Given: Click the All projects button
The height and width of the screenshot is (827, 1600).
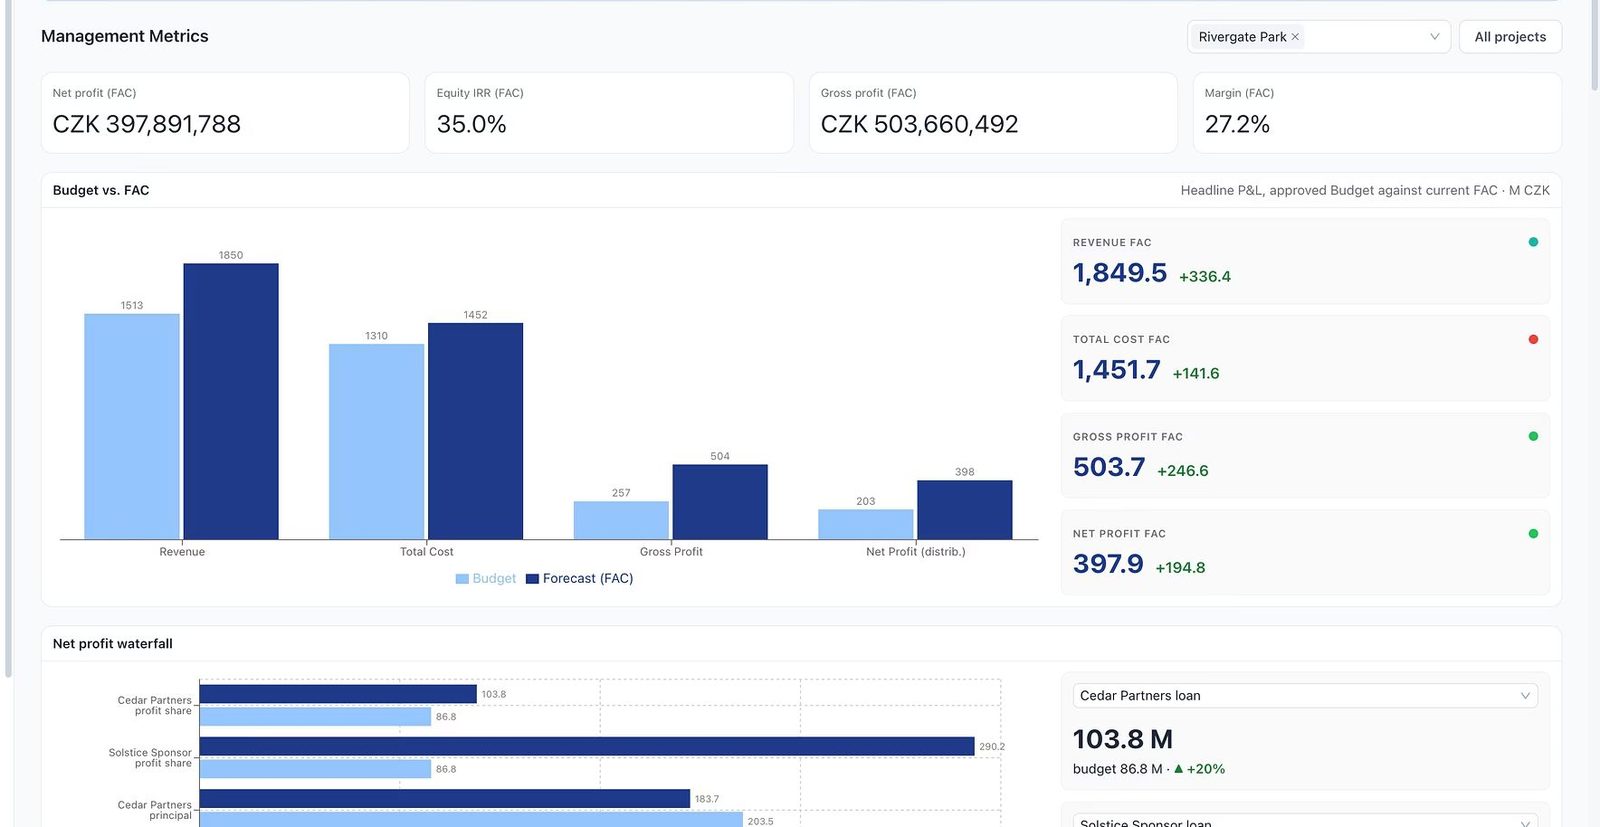Looking at the screenshot, I should click(x=1510, y=37).
